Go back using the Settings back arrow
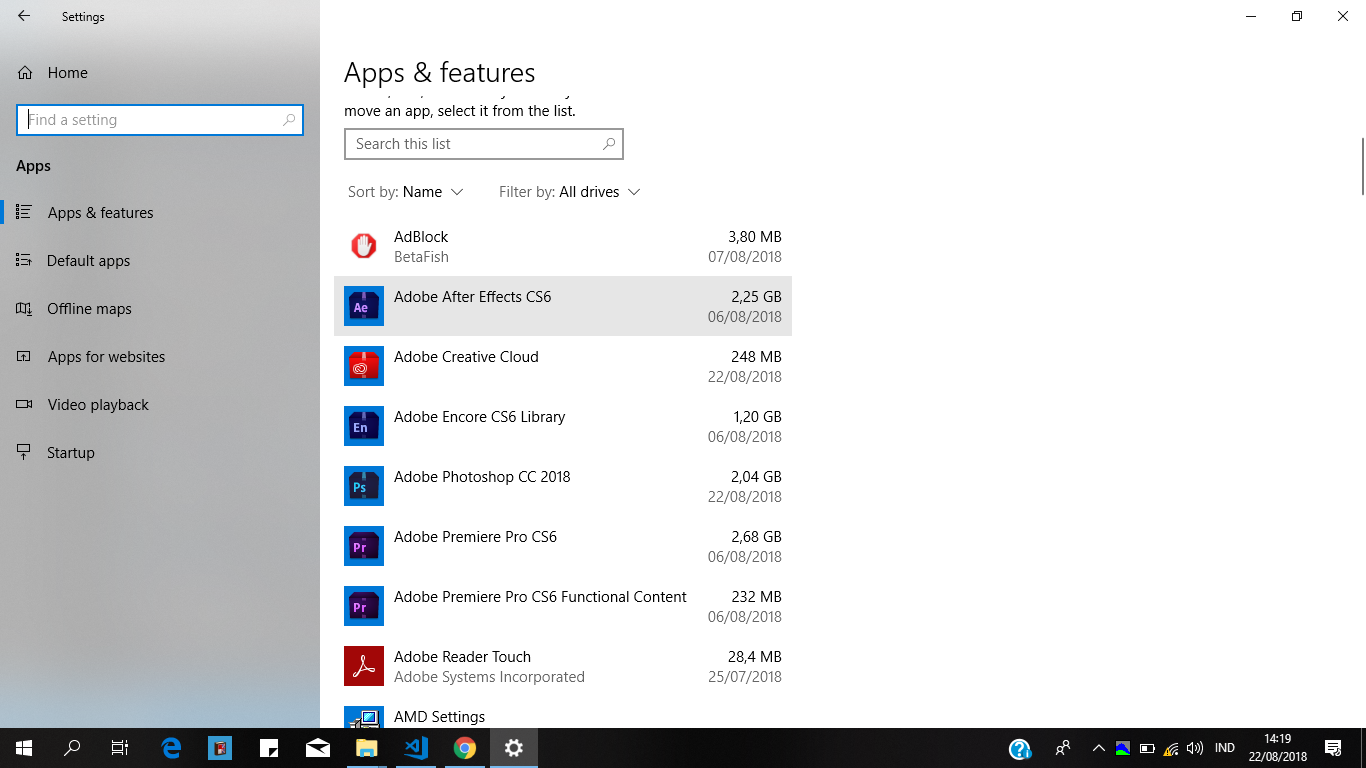Image resolution: width=1366 pixels, height=768 pixels. pos(24,16)
